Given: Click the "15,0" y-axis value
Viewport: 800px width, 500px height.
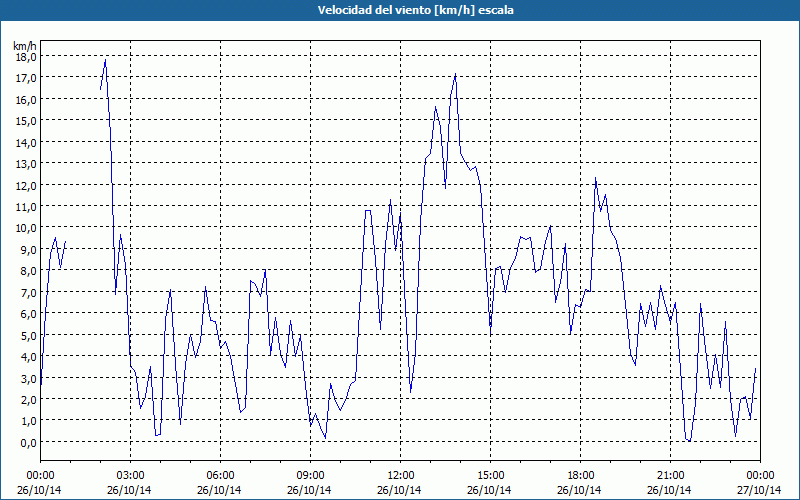Looking at the screenshot, I should [26, 121].
